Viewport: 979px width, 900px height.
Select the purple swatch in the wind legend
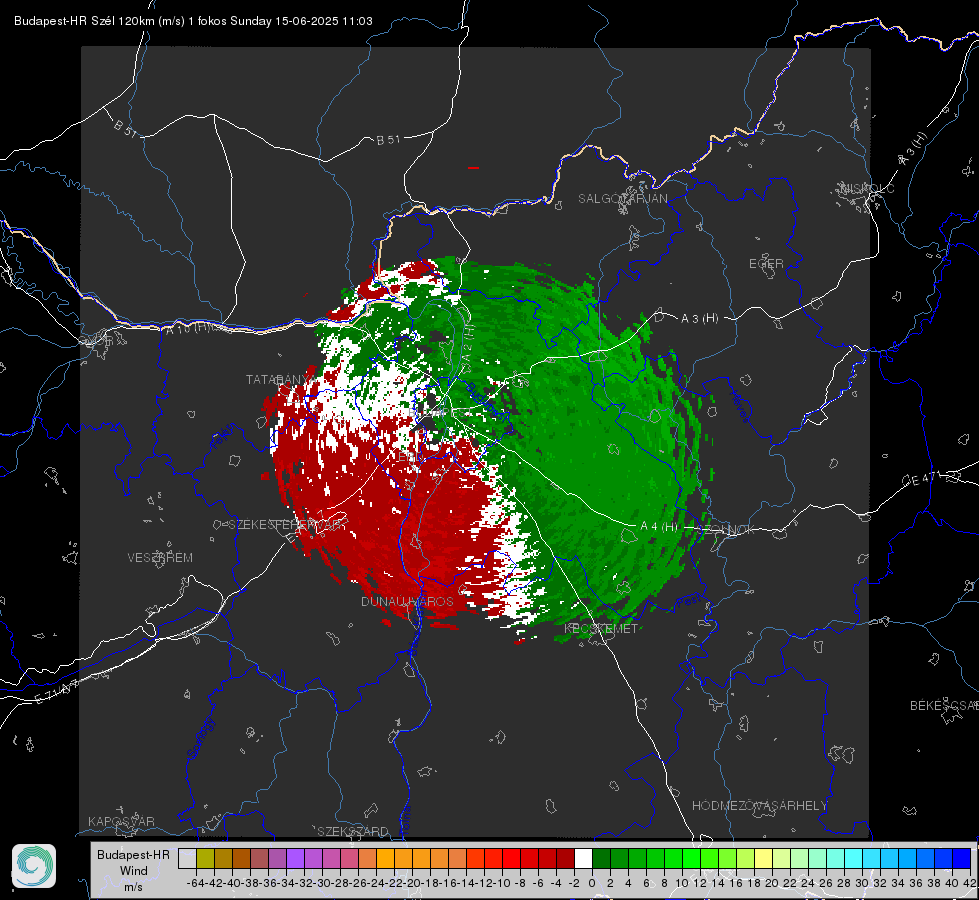295,858
